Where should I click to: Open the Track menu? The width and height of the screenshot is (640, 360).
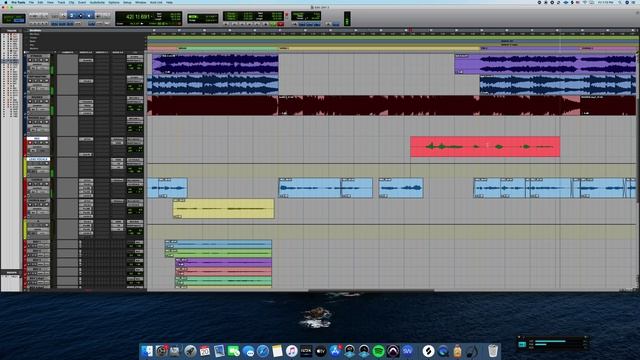coord(61,2)
